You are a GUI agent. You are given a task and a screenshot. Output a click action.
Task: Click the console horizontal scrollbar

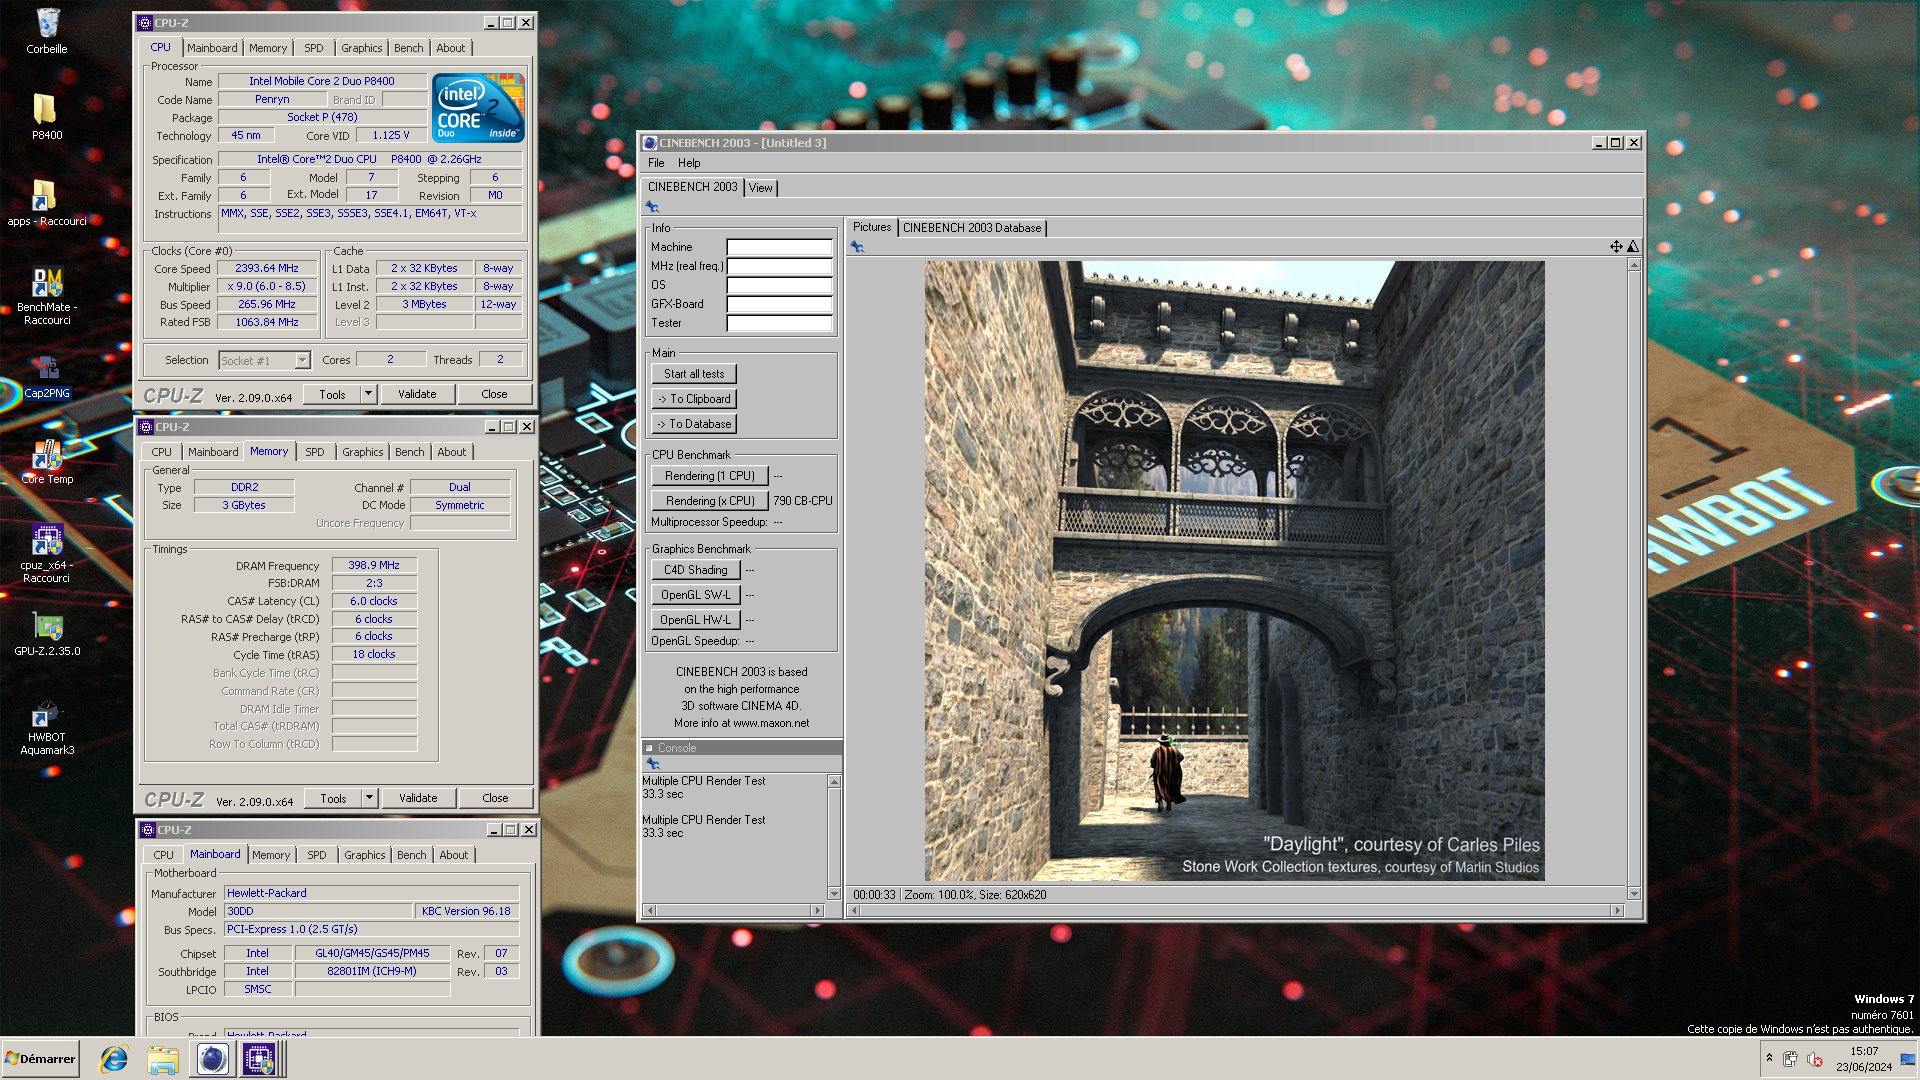(x=734, y=910)
